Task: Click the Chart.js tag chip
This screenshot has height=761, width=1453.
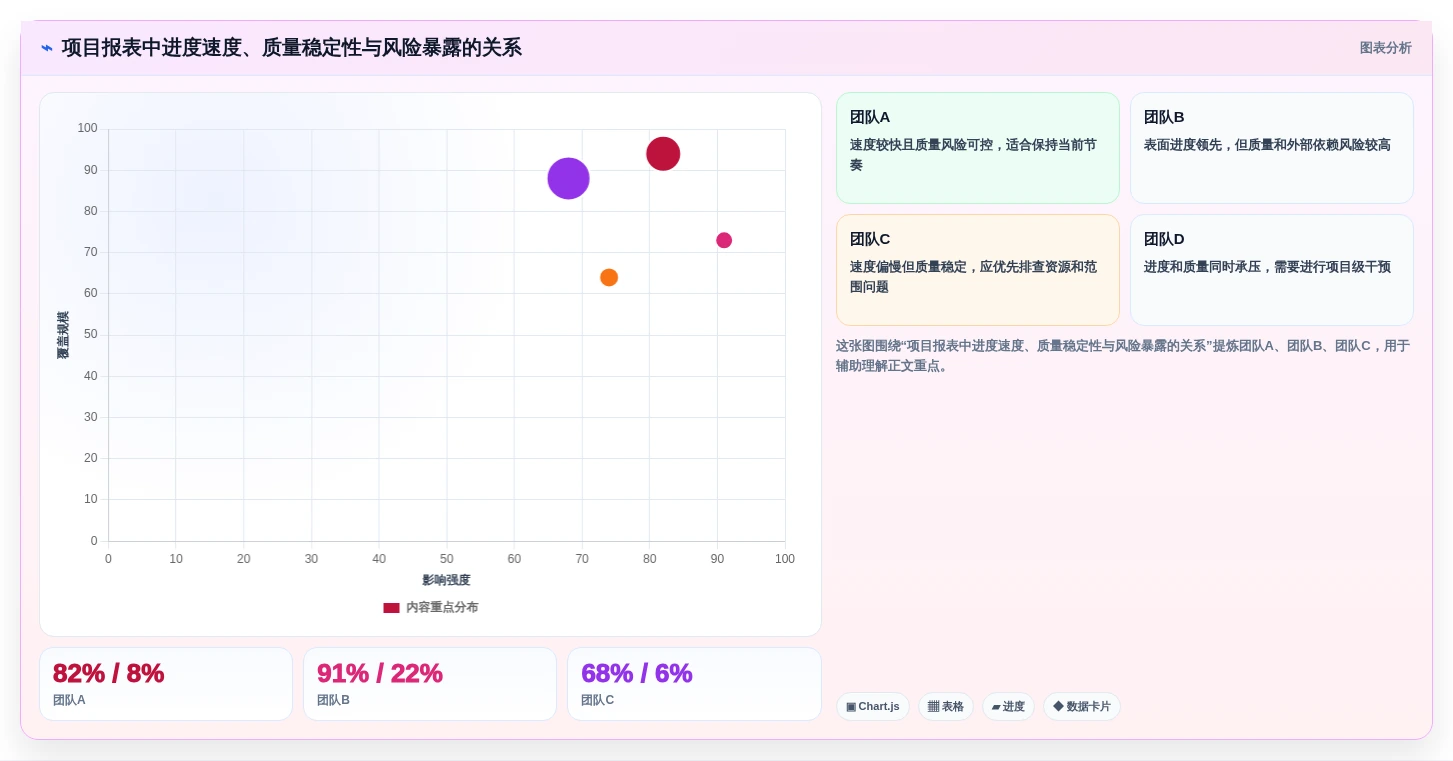Action: coord(873,706)
